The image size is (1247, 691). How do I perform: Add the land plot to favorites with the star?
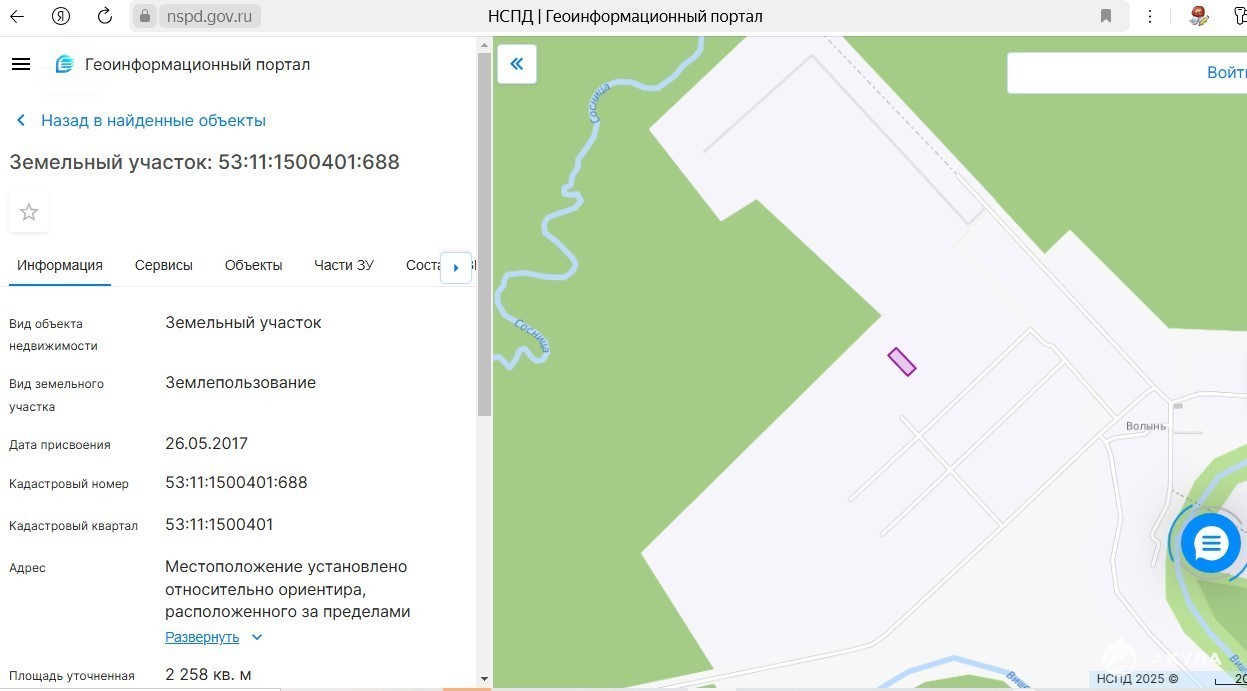click(x=29, y=212)
